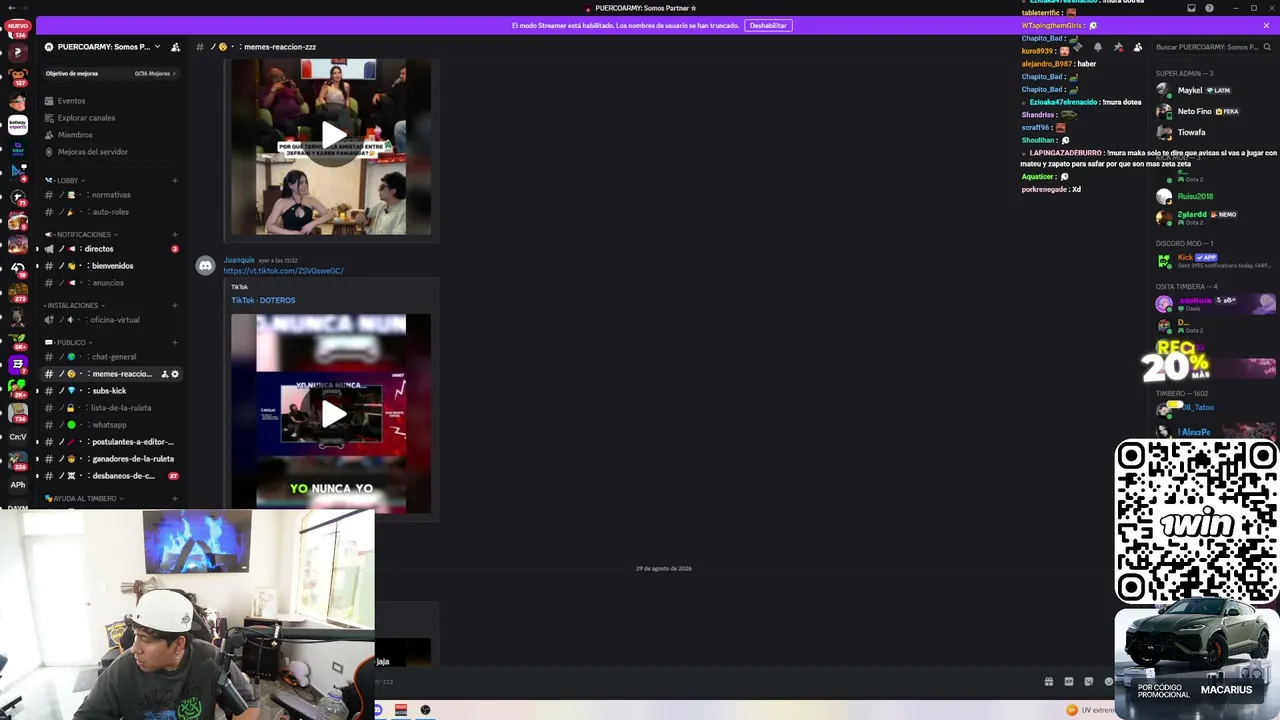Open the bienvenidos channel
This screenshot has width=1280, height=720.
[110, 266]
